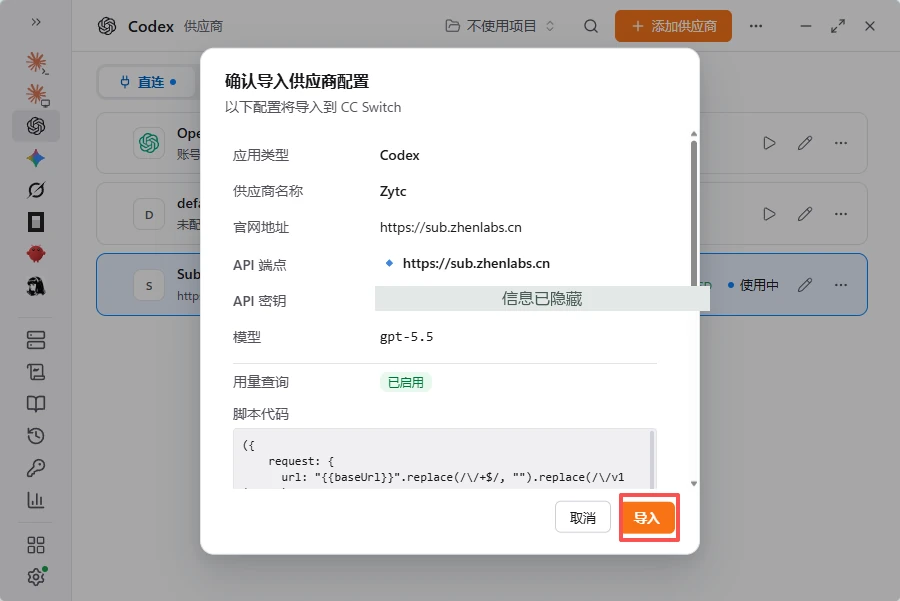Click the dialog scrollbar down arrow

point(694,484)
